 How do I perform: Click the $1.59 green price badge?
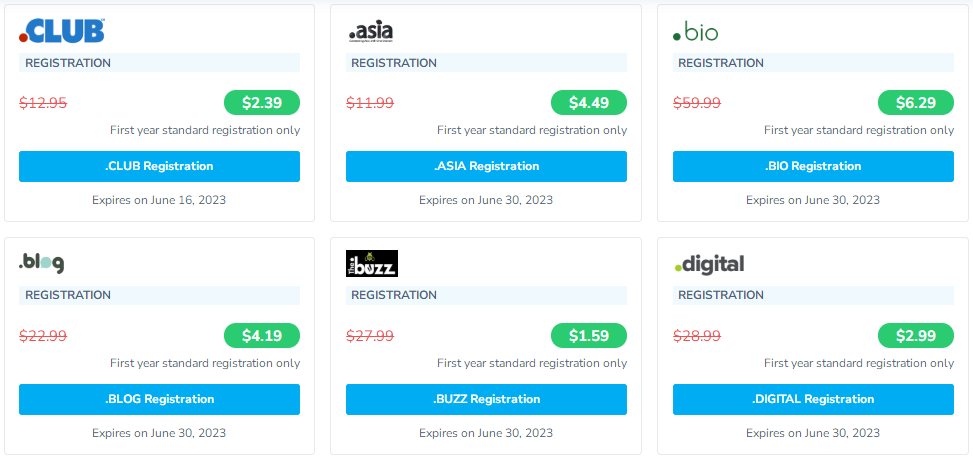[x=589, y=335]
